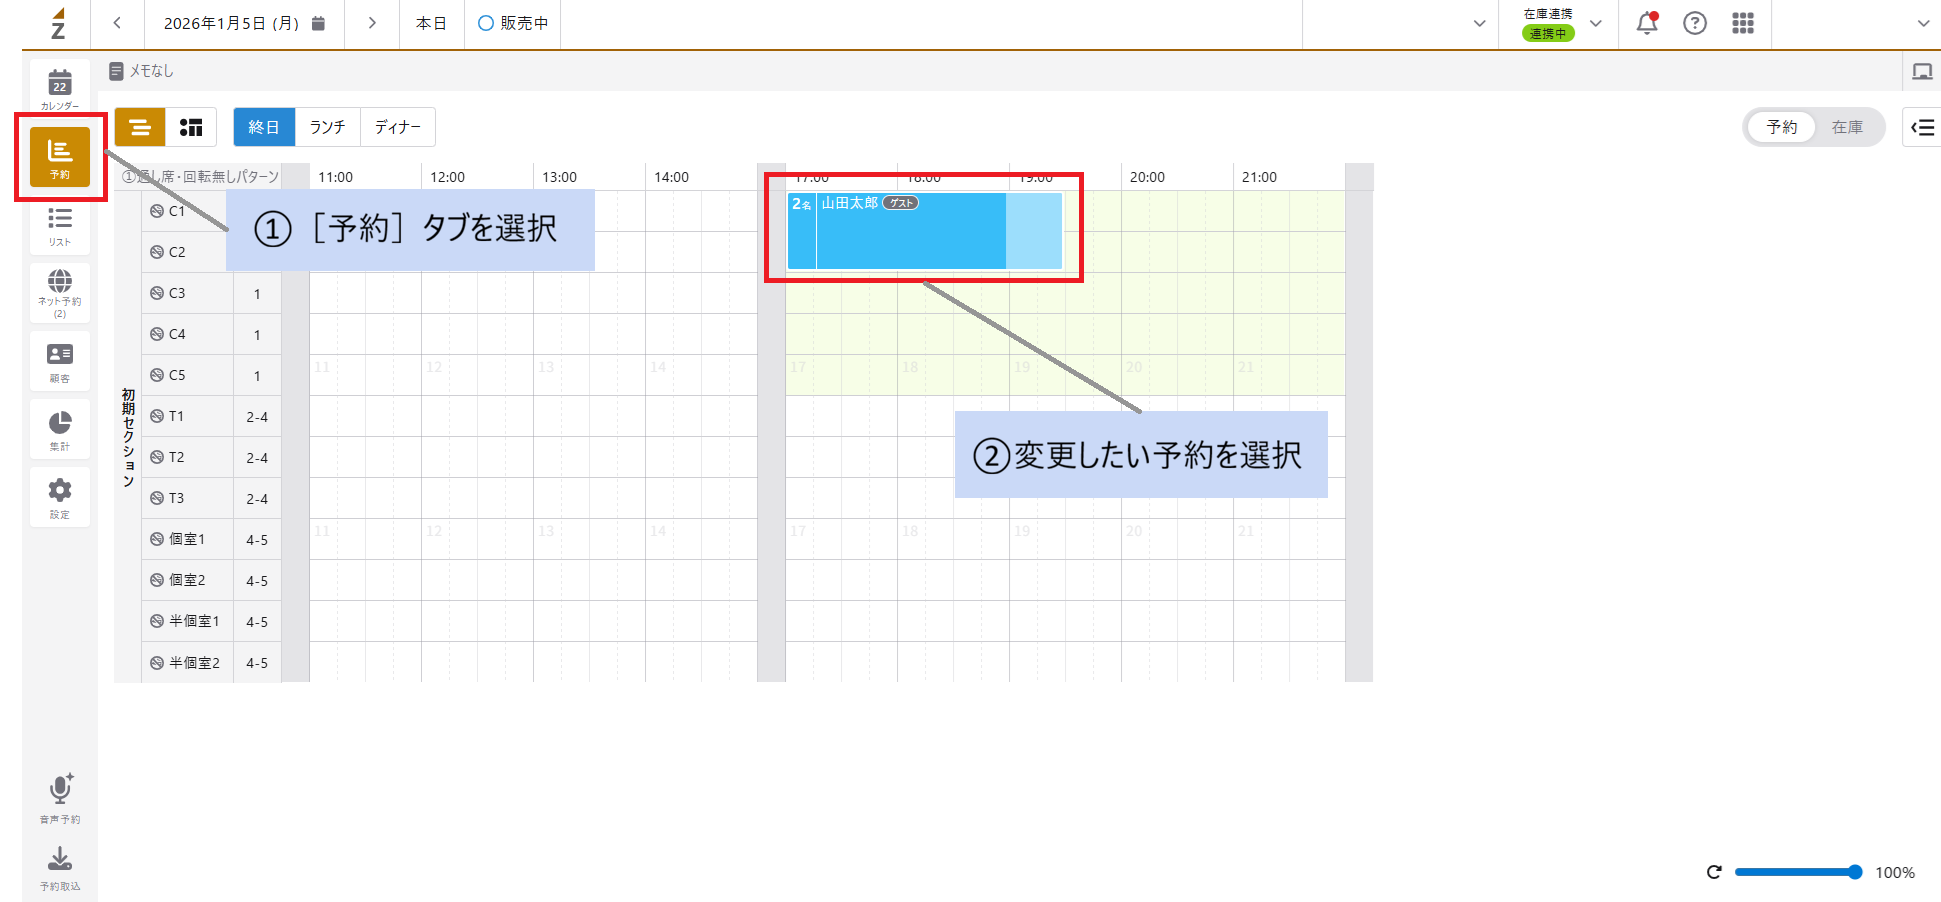
Task: Open the カレンダー sidebar icon
Action: 60,88
